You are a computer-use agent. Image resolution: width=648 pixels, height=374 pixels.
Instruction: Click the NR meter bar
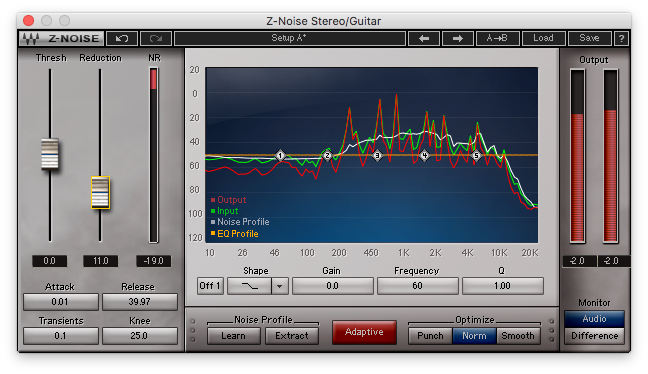(x=153, y=155)
